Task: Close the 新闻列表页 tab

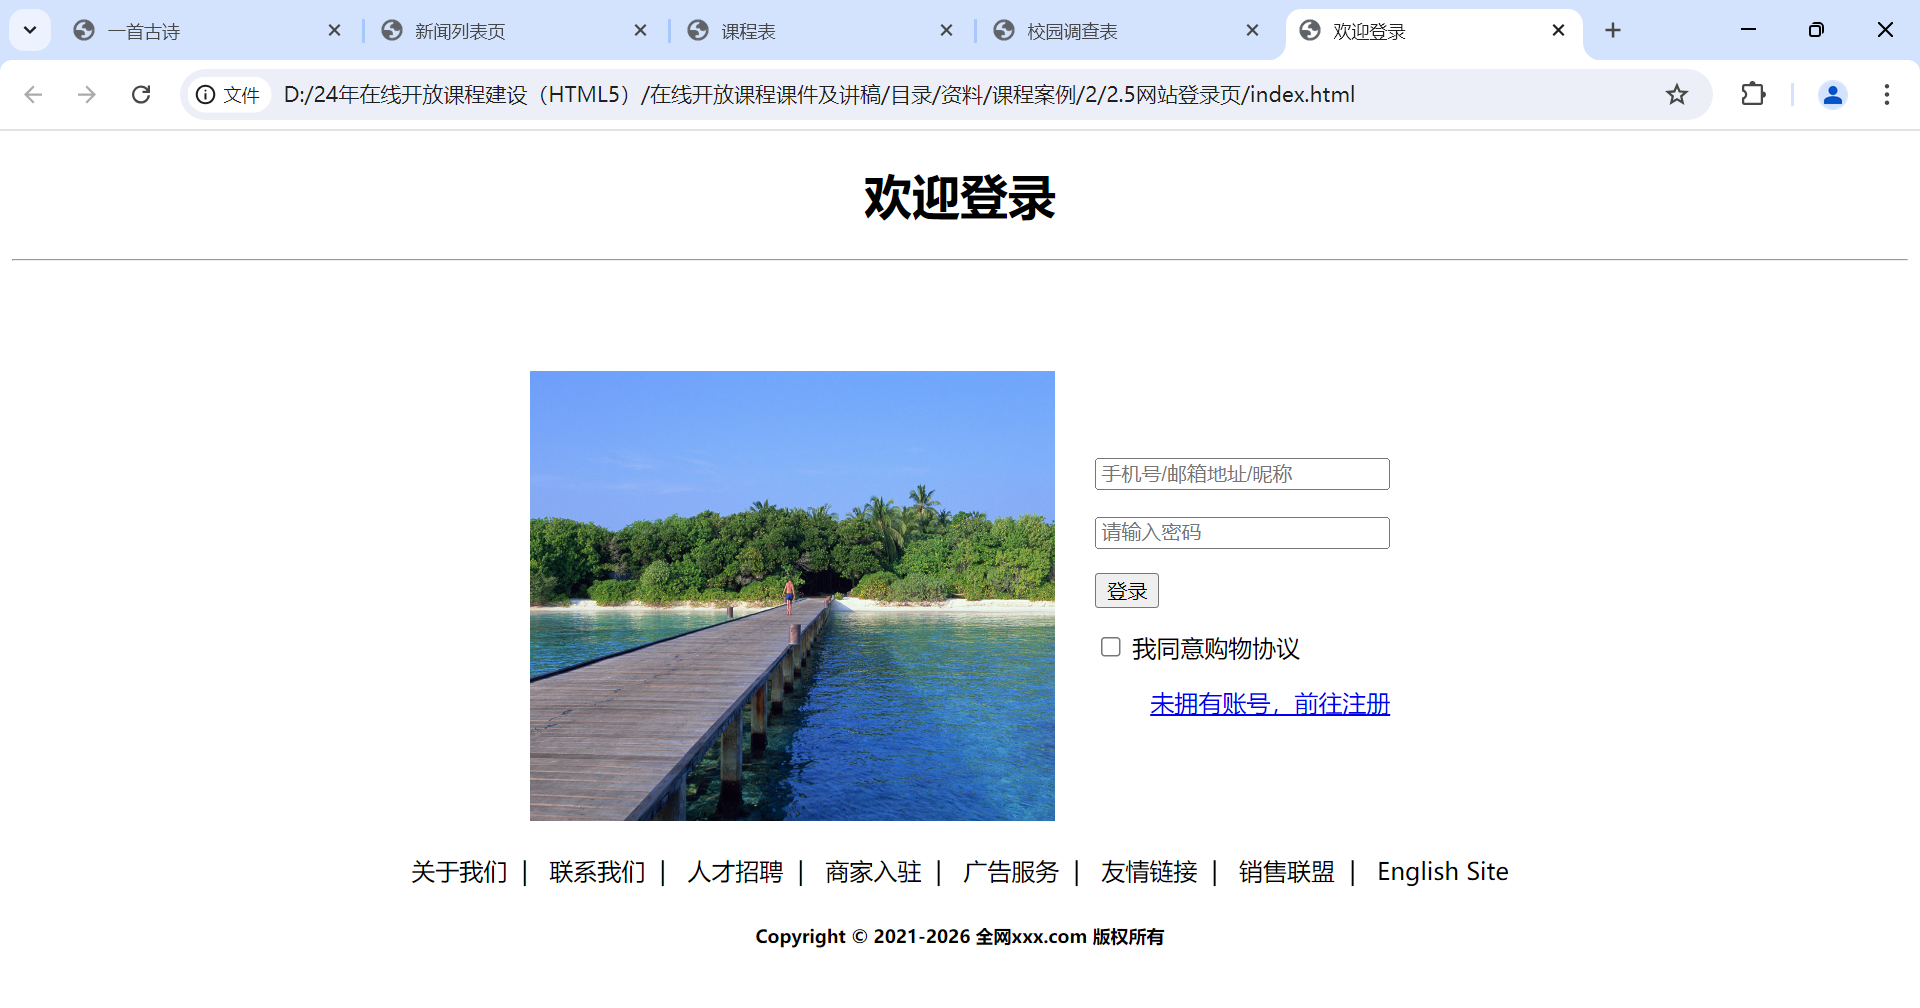Action: pyautogui.click(x=641, y=30)
